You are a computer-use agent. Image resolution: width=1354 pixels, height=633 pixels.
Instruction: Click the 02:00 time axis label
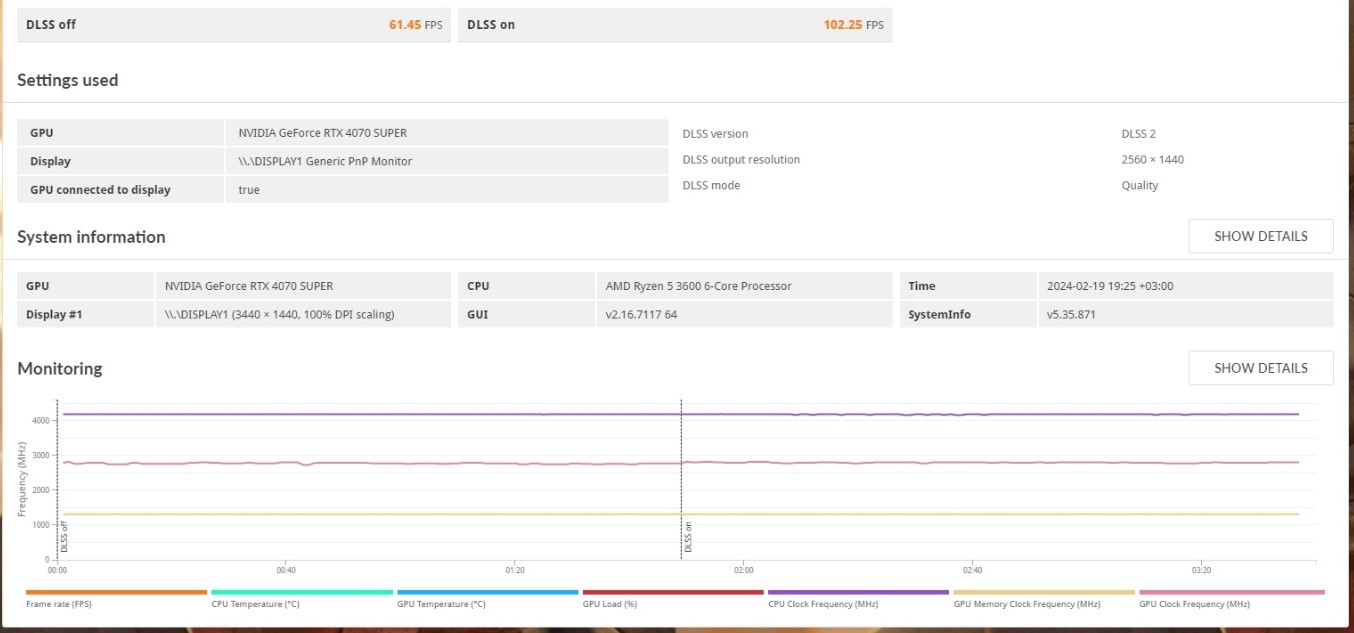[x=743, y=570]
